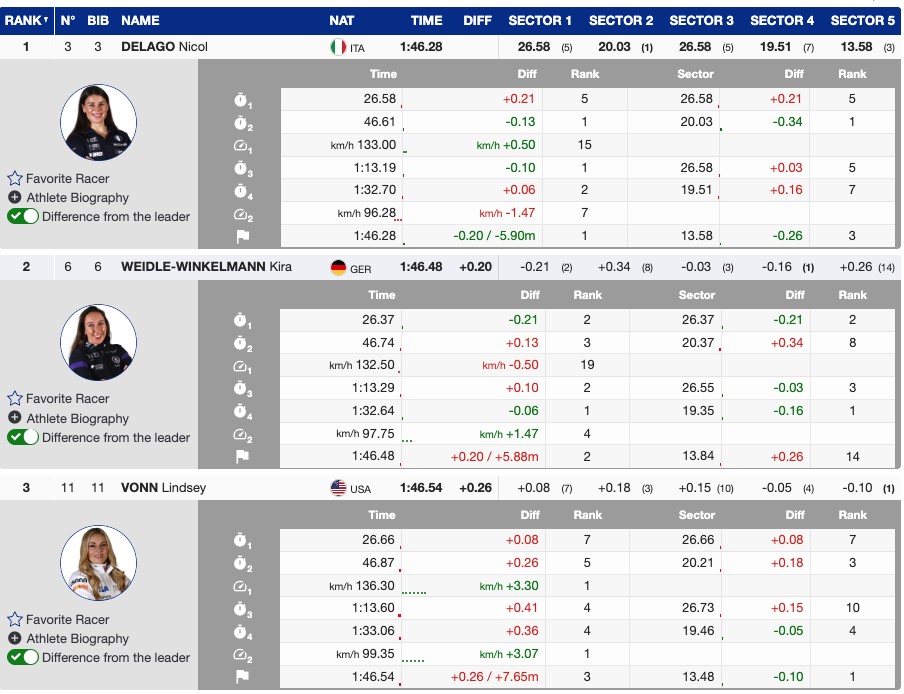This screenshot has width=904, height=694.
Task: Click first speedometer icon in Vonn details
Action: coord(241,587)
